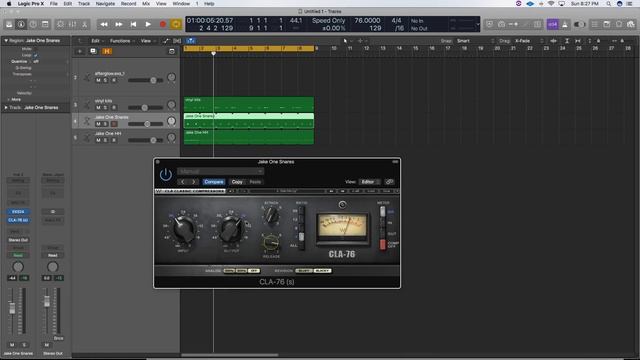Open Mix menu in macOS menu bar
The width and height of the screenshot is (640, 360).
(146, 4)
